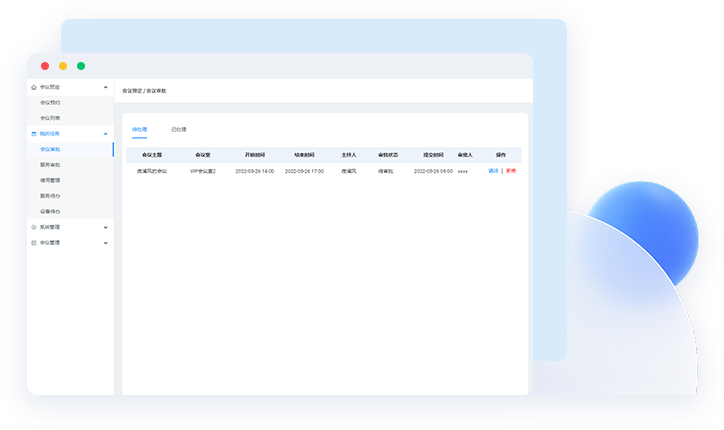This screenshot has width=724, height=430.
Task: Click the approver cell xxxx
Action: click(463, 171)
